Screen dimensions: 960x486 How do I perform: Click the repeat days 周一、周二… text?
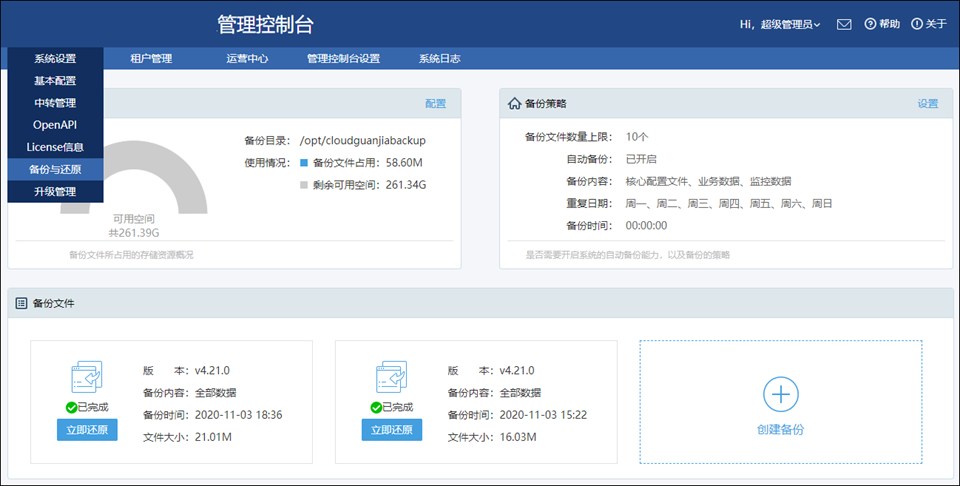pyautogui.click(x=729, y=204)
